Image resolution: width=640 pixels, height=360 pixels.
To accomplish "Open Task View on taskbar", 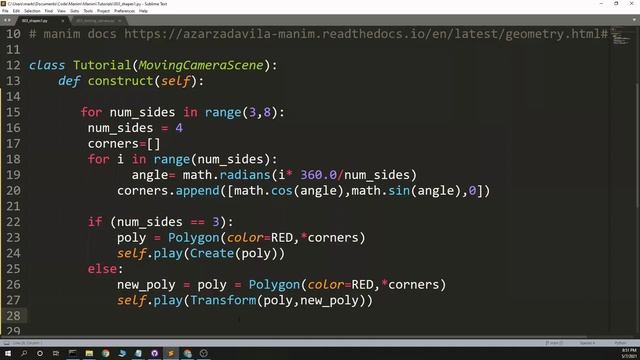I will click(x=56, y=353).
